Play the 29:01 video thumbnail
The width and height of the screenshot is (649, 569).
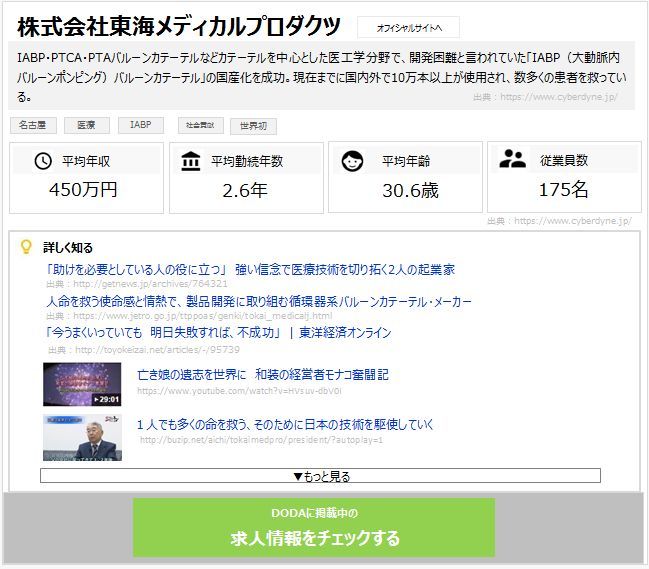tap(82, 384)
